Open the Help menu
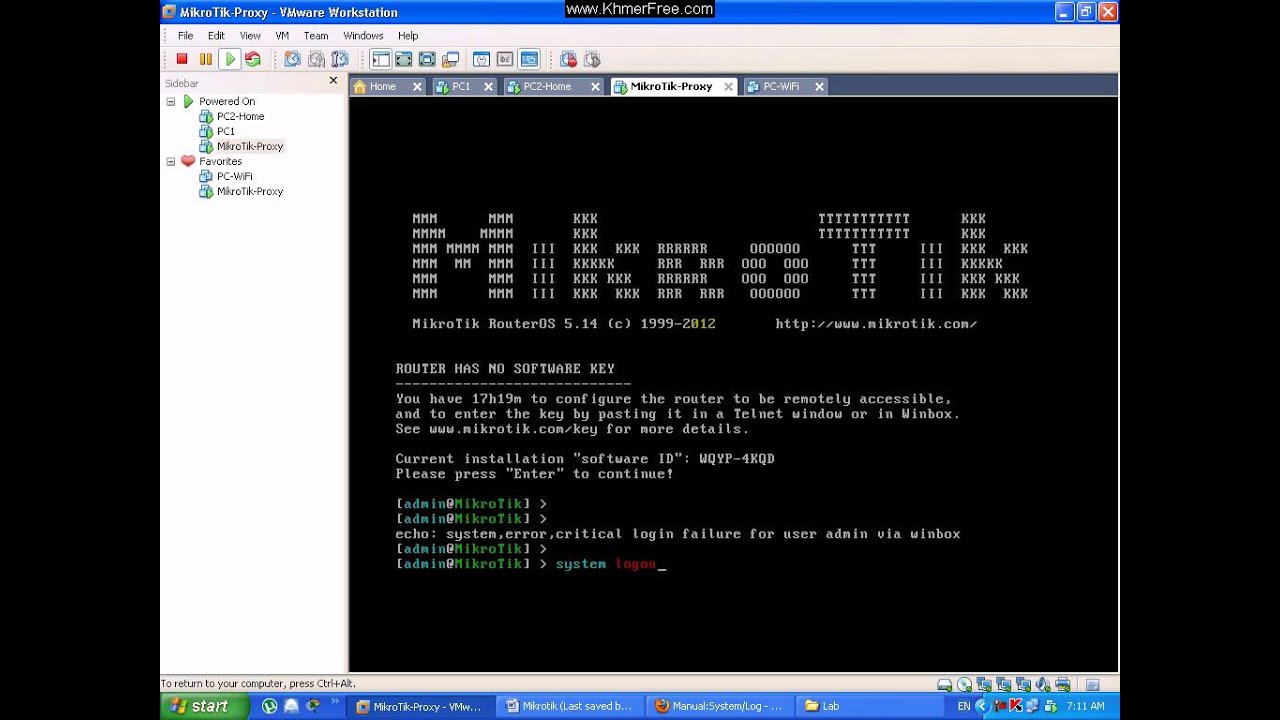The height and width of the screenshot is (720, 1280). click(408, 36)
